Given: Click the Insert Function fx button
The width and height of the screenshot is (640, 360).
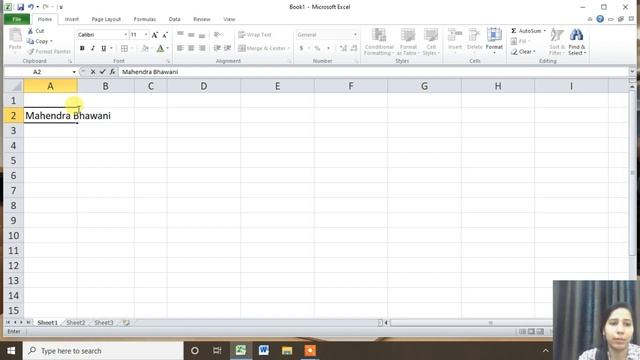Looking at the screenshot, I should click(112, 72).
